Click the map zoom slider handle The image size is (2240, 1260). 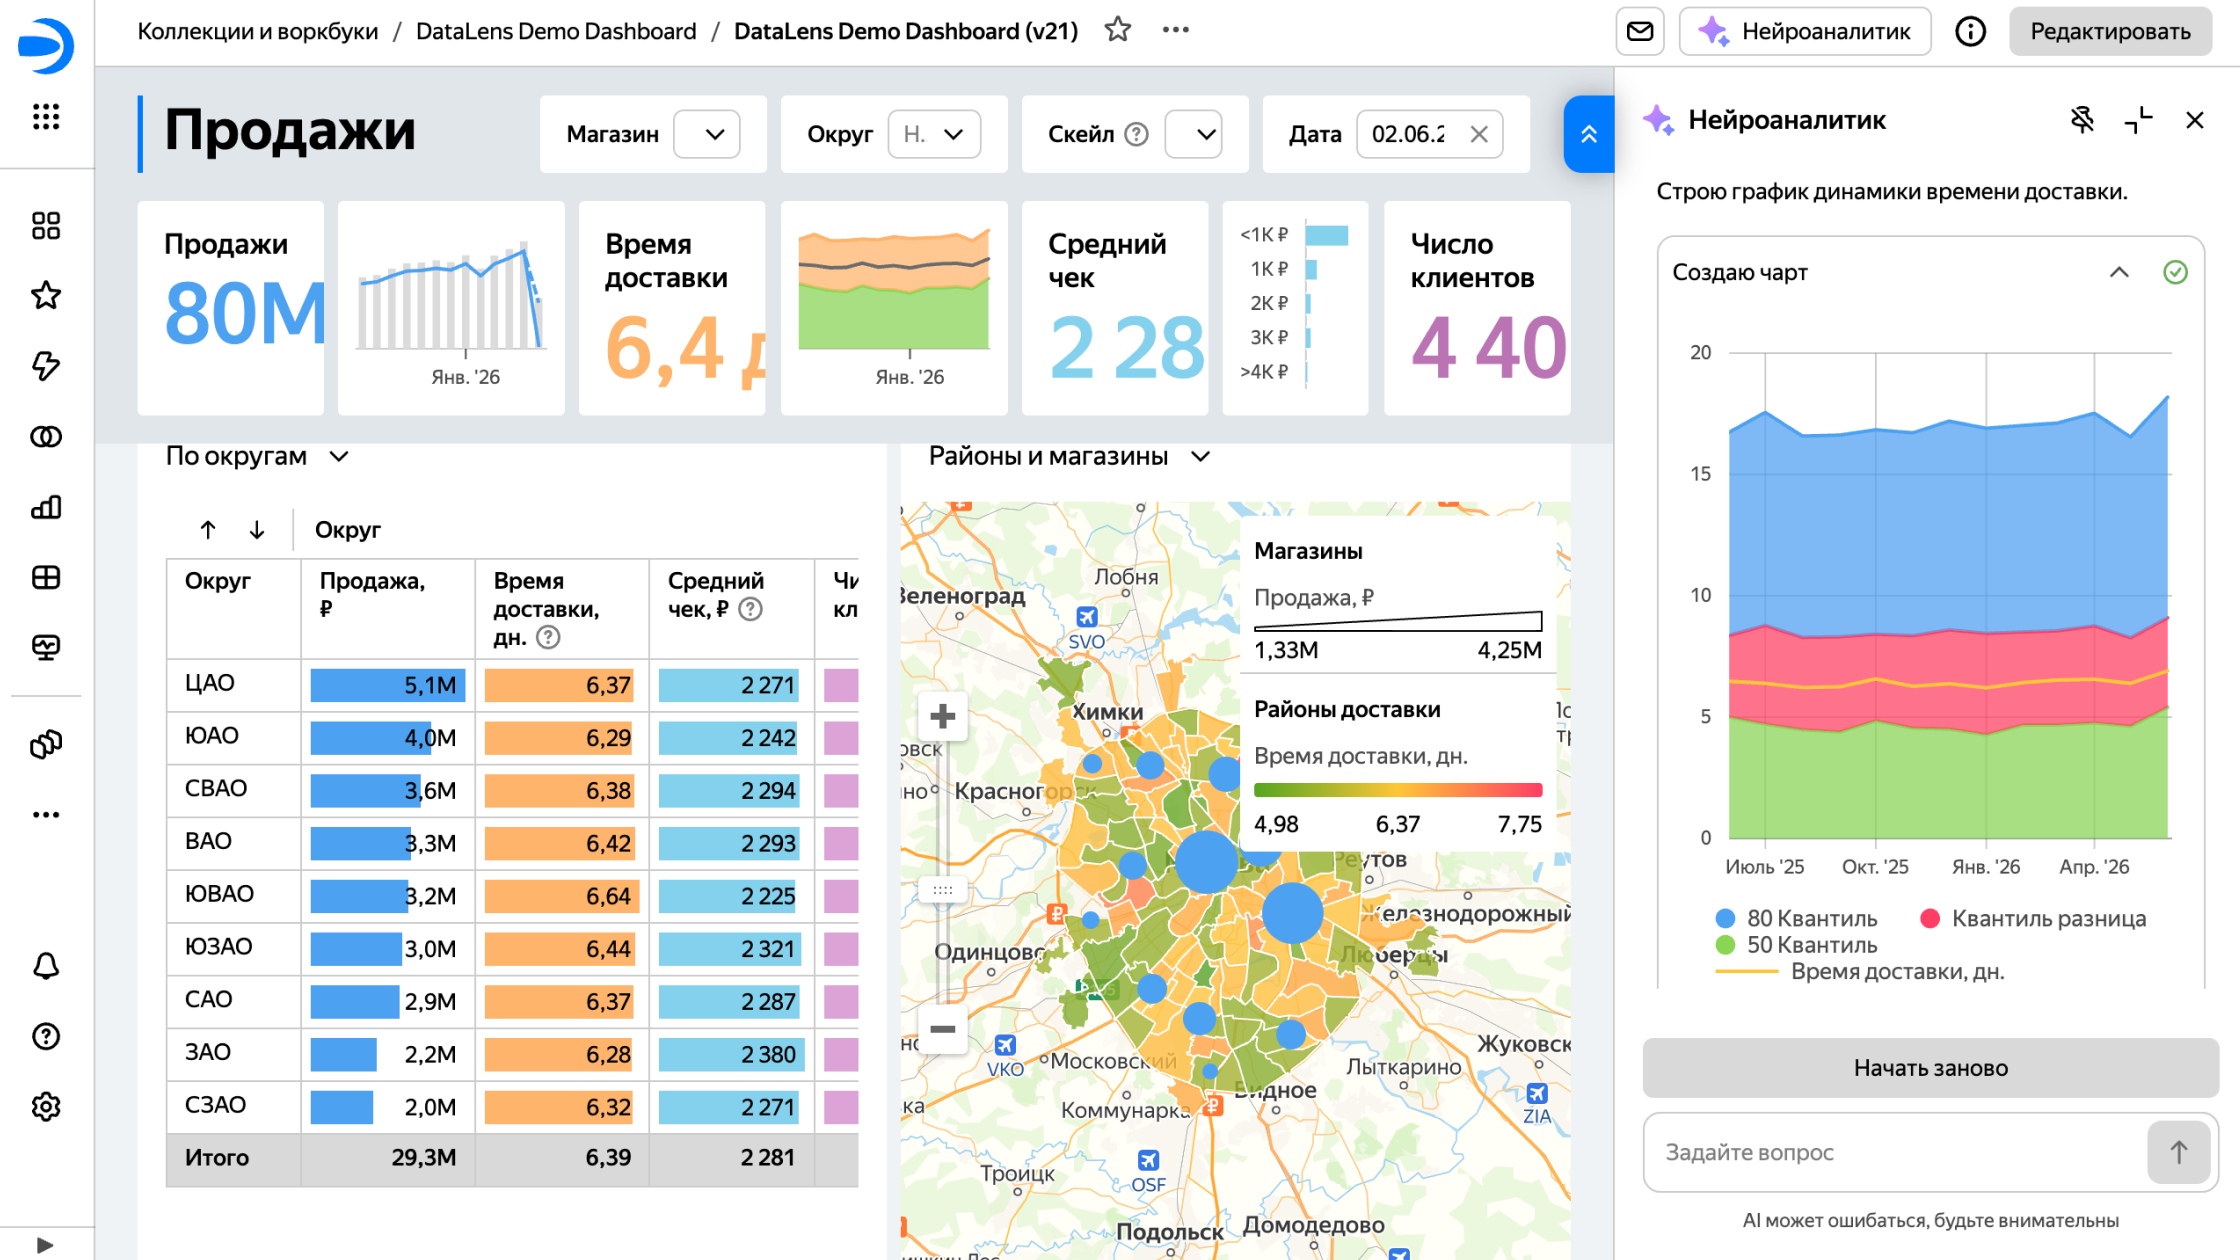[x=942, y=890]
